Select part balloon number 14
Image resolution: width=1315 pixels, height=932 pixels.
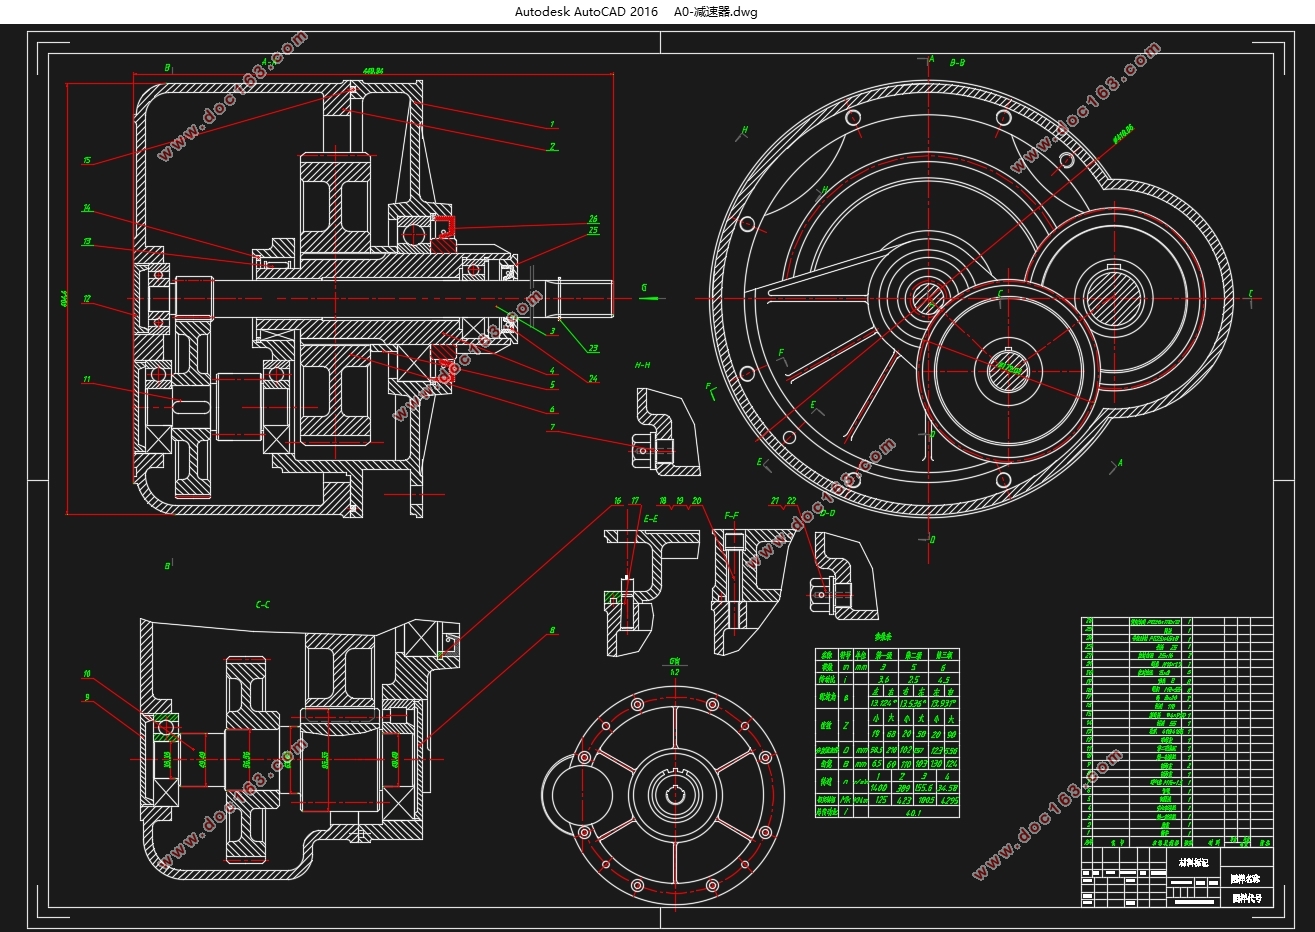[87, 208]
